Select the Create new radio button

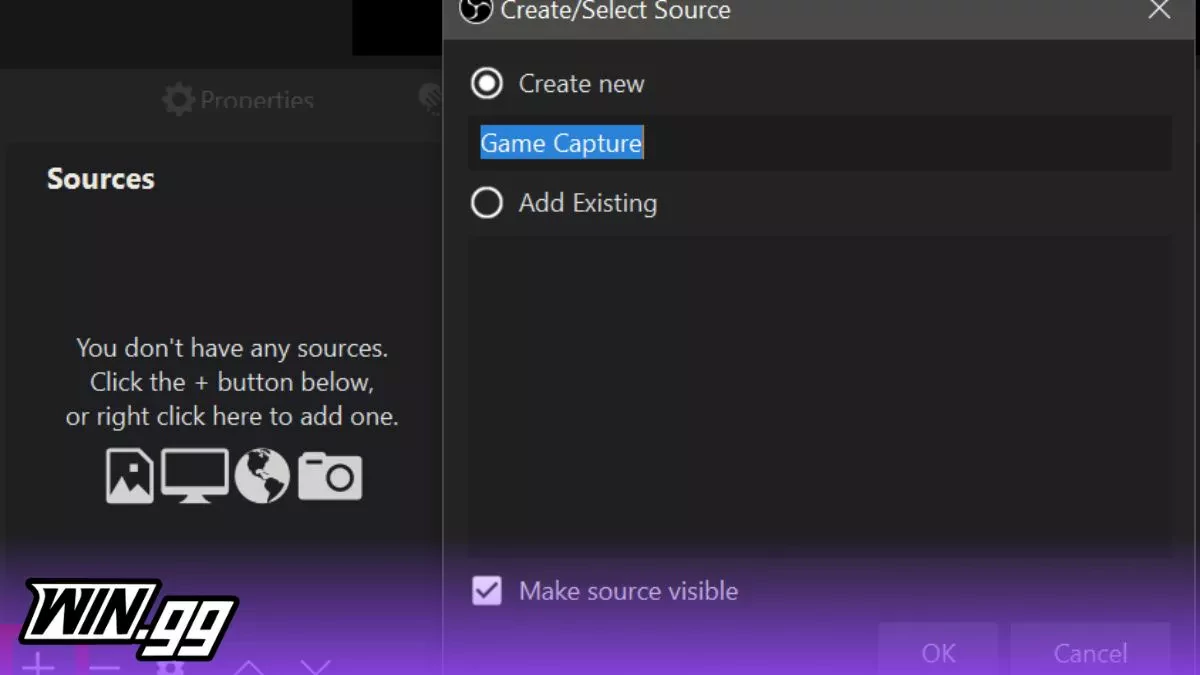(x=487, y=84)
